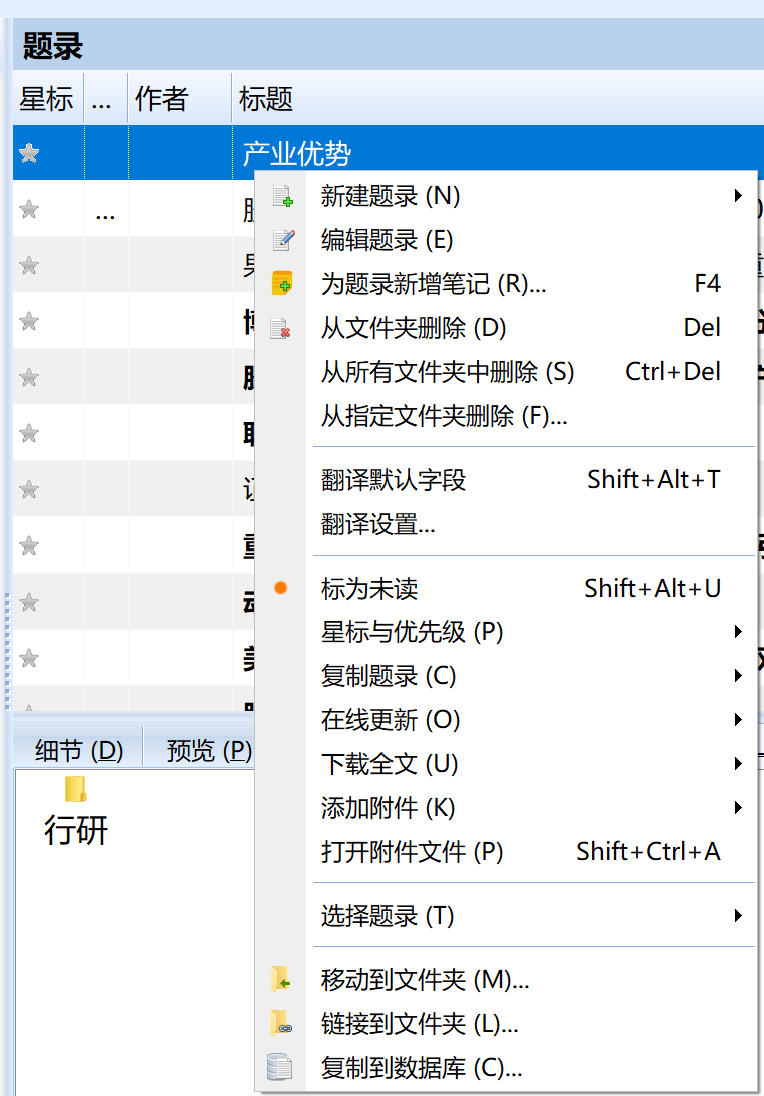Expand the 选择题录 submenu arrow

coord(740,916)
